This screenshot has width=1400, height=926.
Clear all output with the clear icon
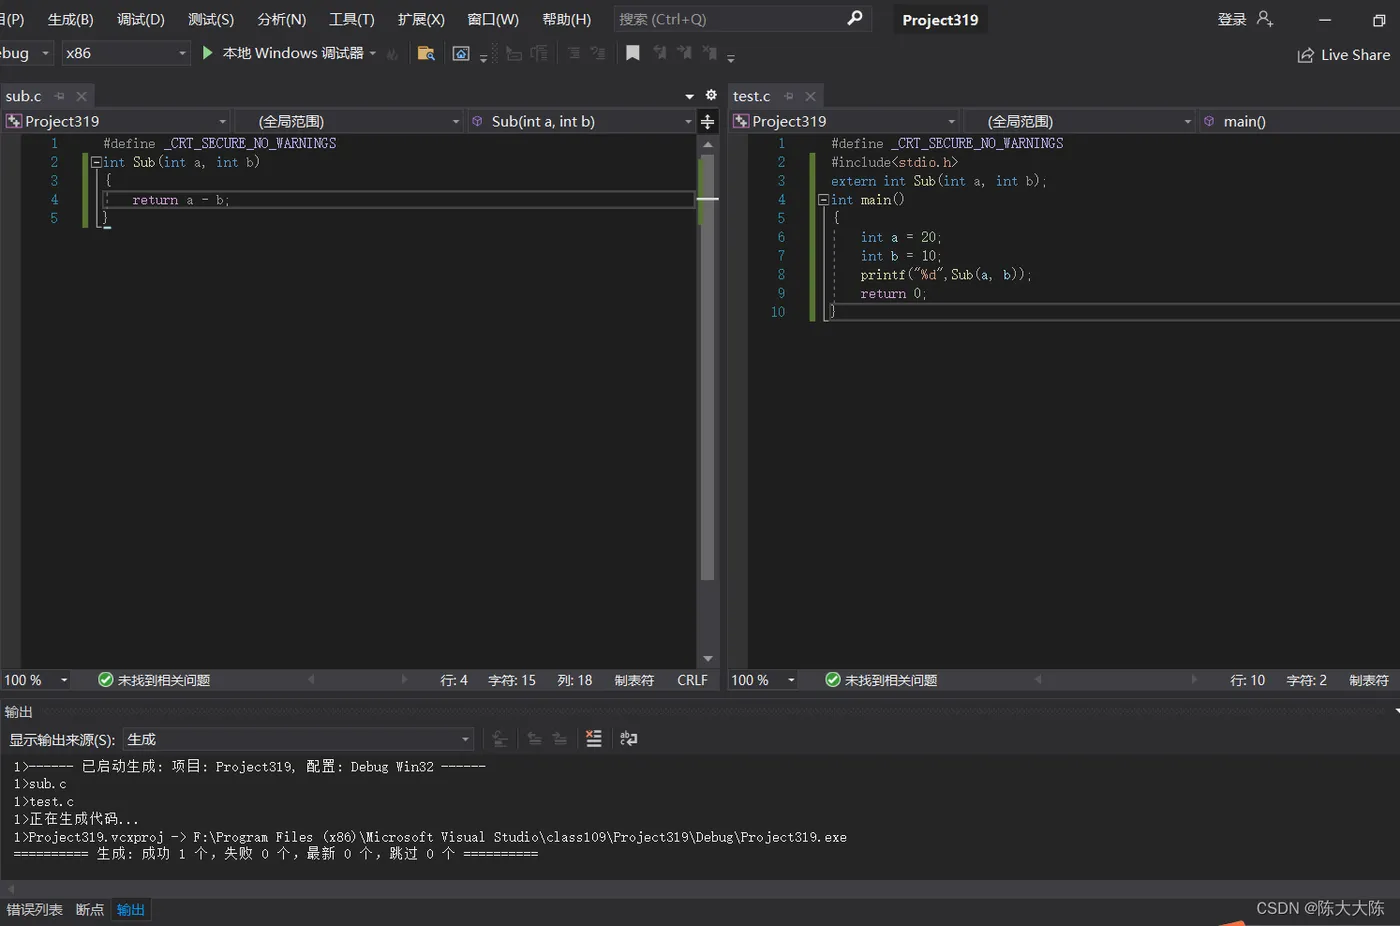pyautogui.click(x=594, y=739)
